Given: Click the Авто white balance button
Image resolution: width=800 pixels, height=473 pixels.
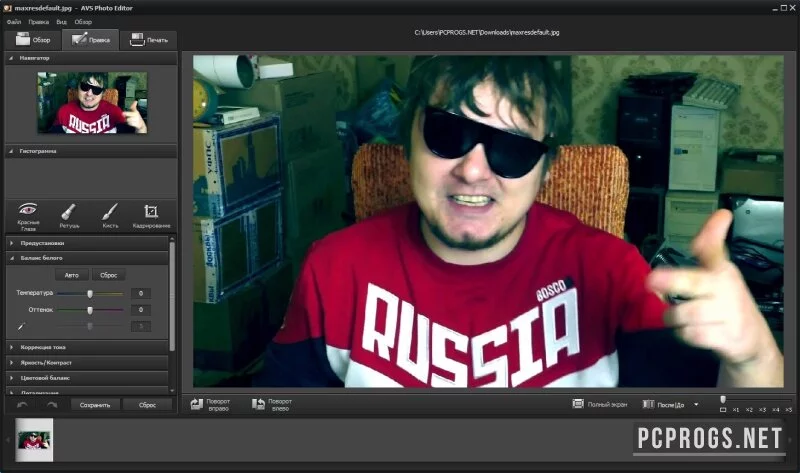Looking at the screenshot, I should tap(71, 275).
